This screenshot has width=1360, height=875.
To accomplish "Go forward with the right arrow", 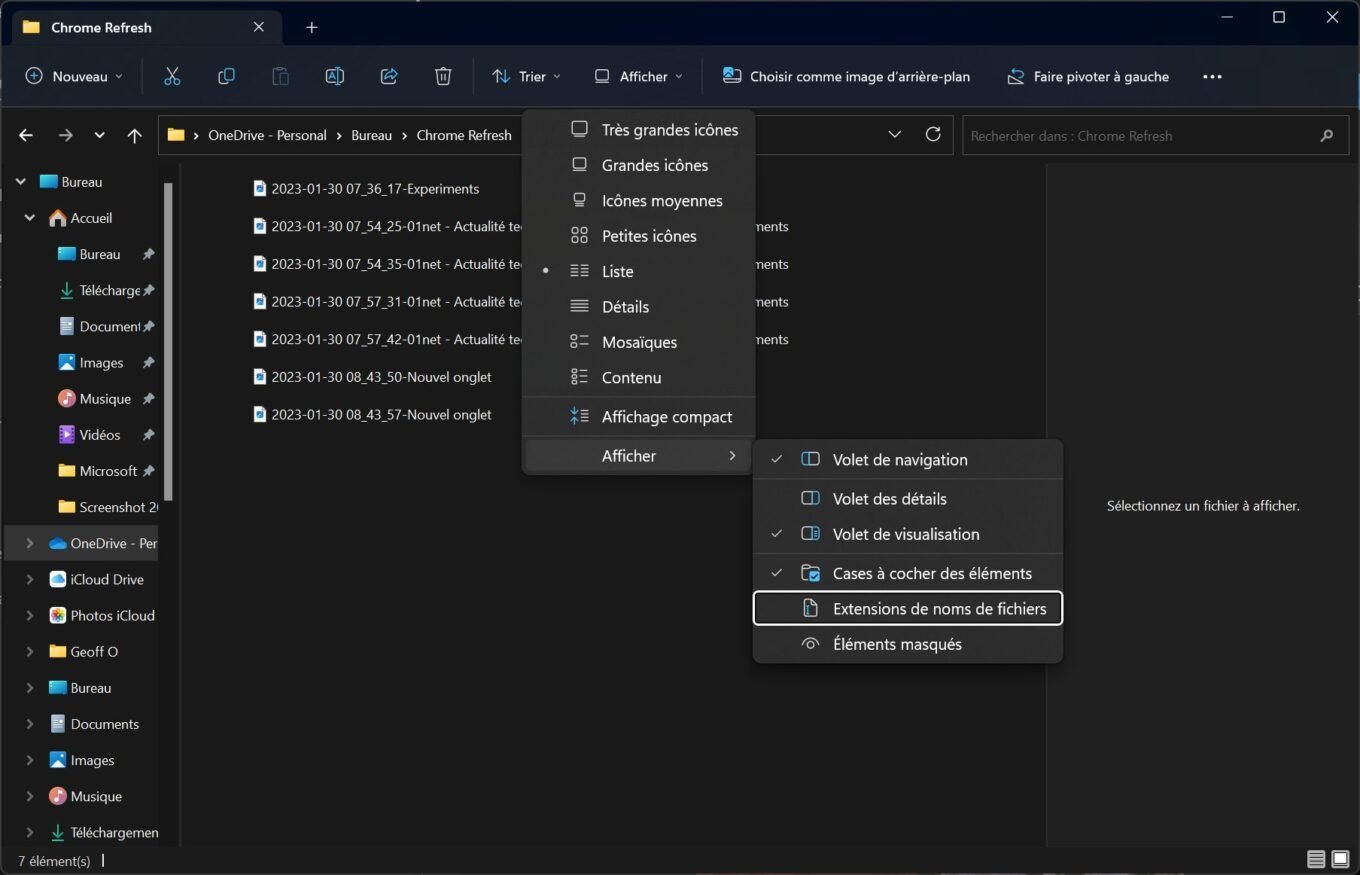I will click(x=65, y=135).
